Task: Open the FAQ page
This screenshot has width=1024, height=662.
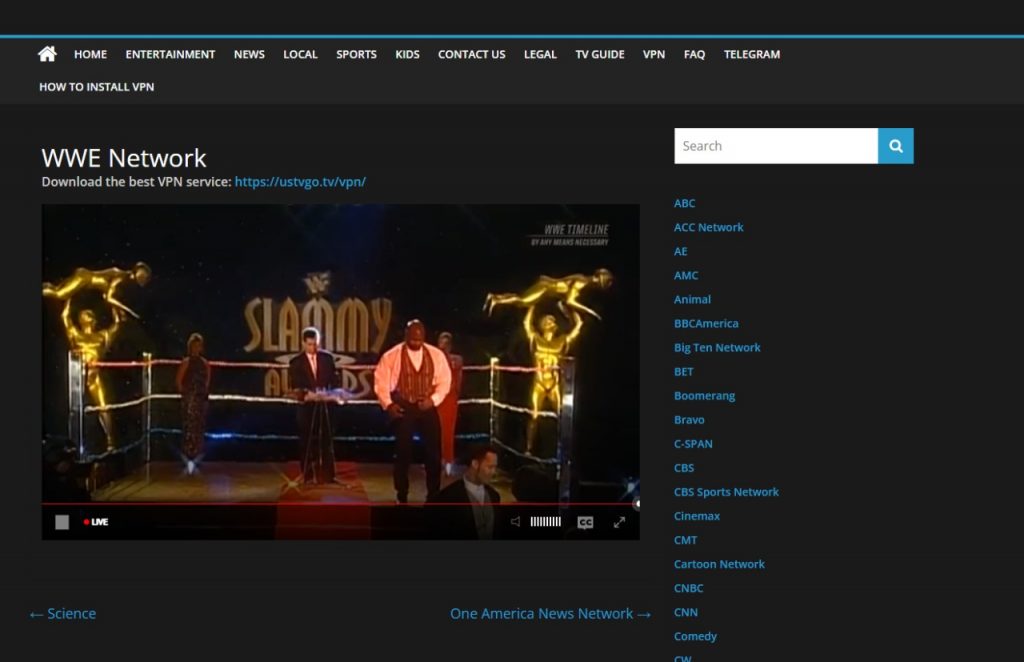Action: click(x=694, y=54)
